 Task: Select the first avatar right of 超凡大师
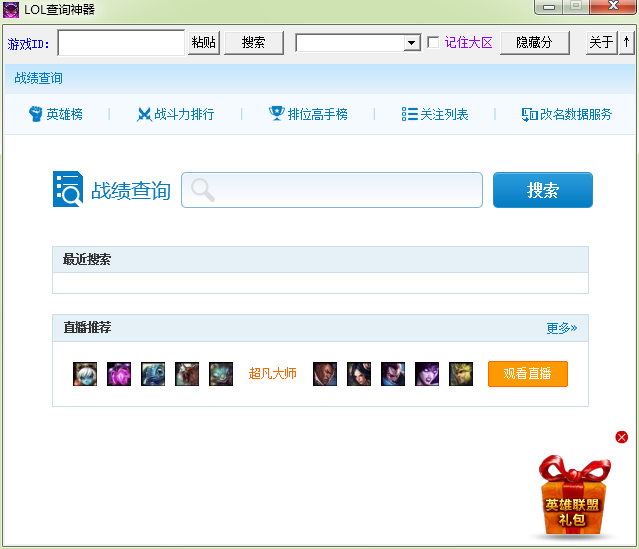coord(325,374)
